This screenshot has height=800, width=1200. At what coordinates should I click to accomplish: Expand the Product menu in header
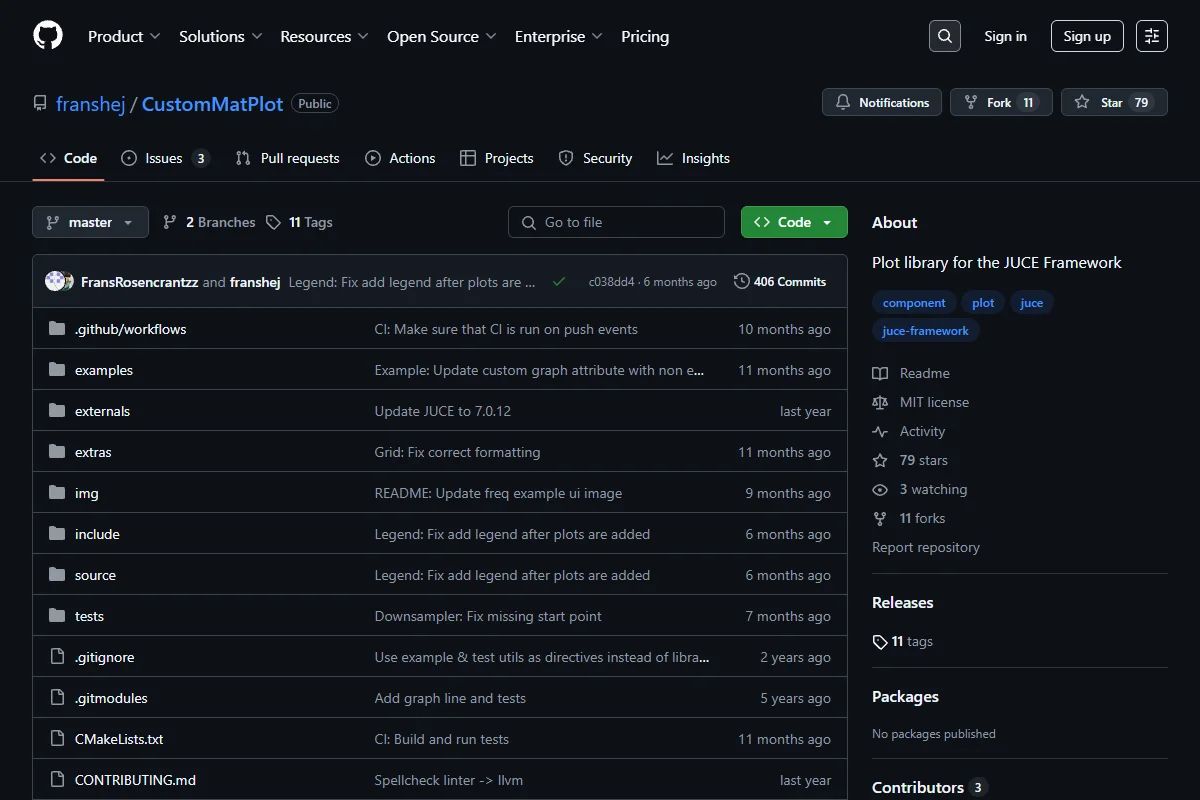124,36
